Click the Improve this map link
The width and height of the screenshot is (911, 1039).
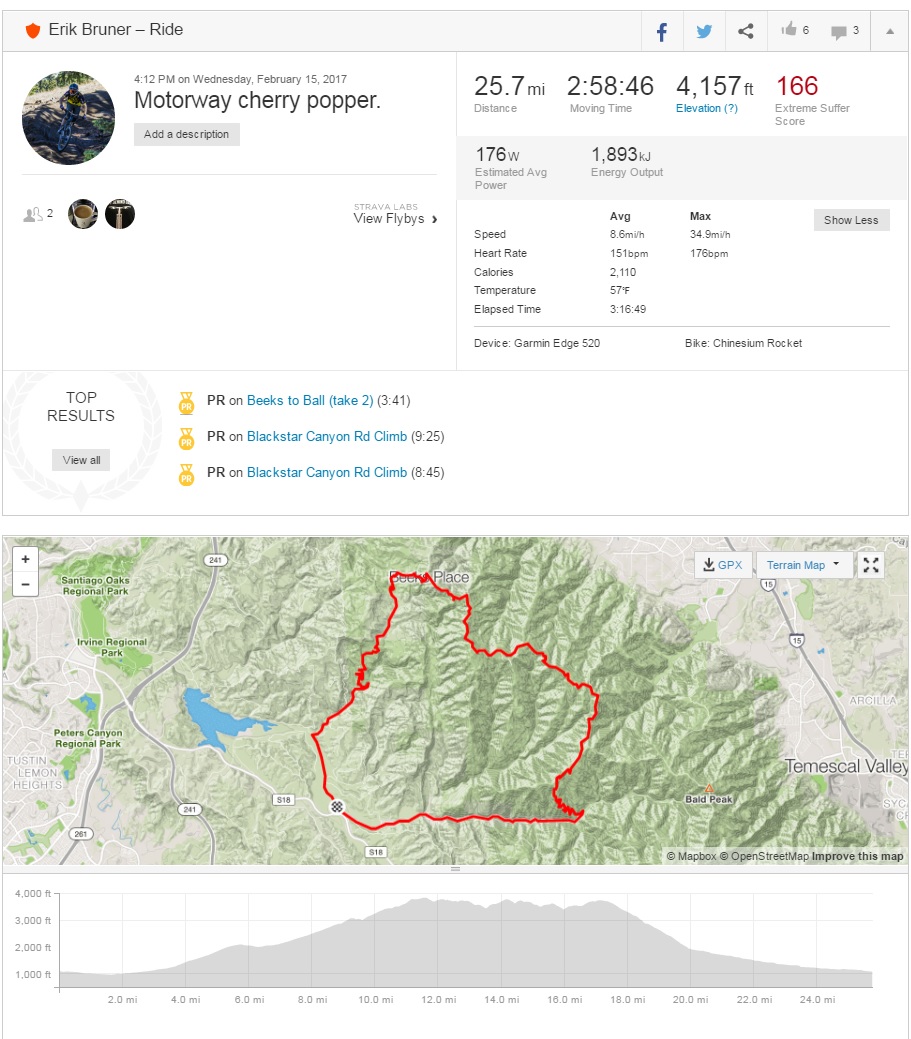click(857, 856)
